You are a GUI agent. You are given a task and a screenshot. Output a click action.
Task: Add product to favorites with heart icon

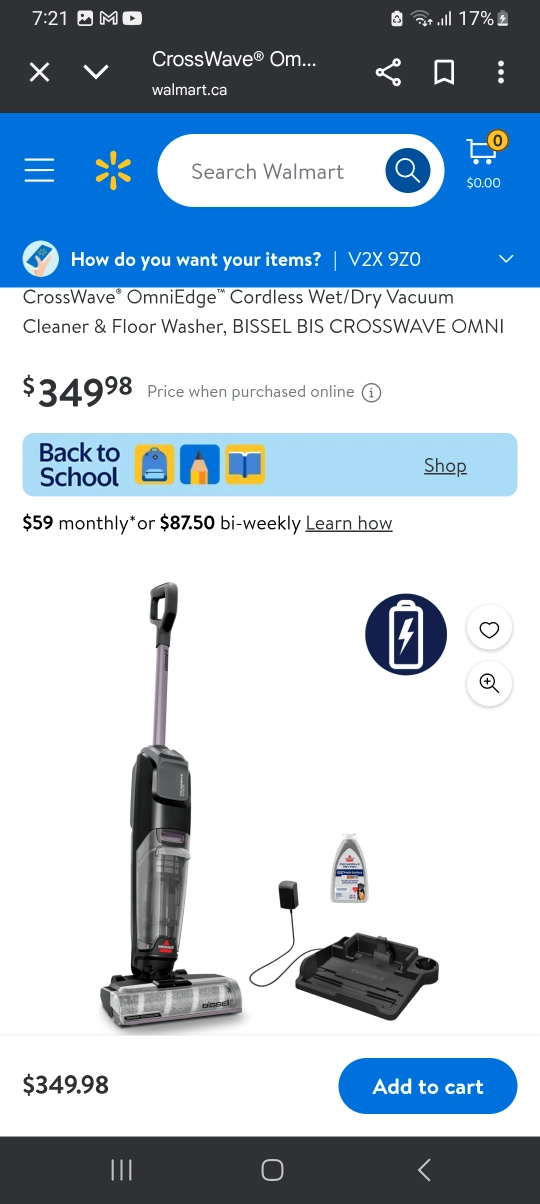click(489, 629)
